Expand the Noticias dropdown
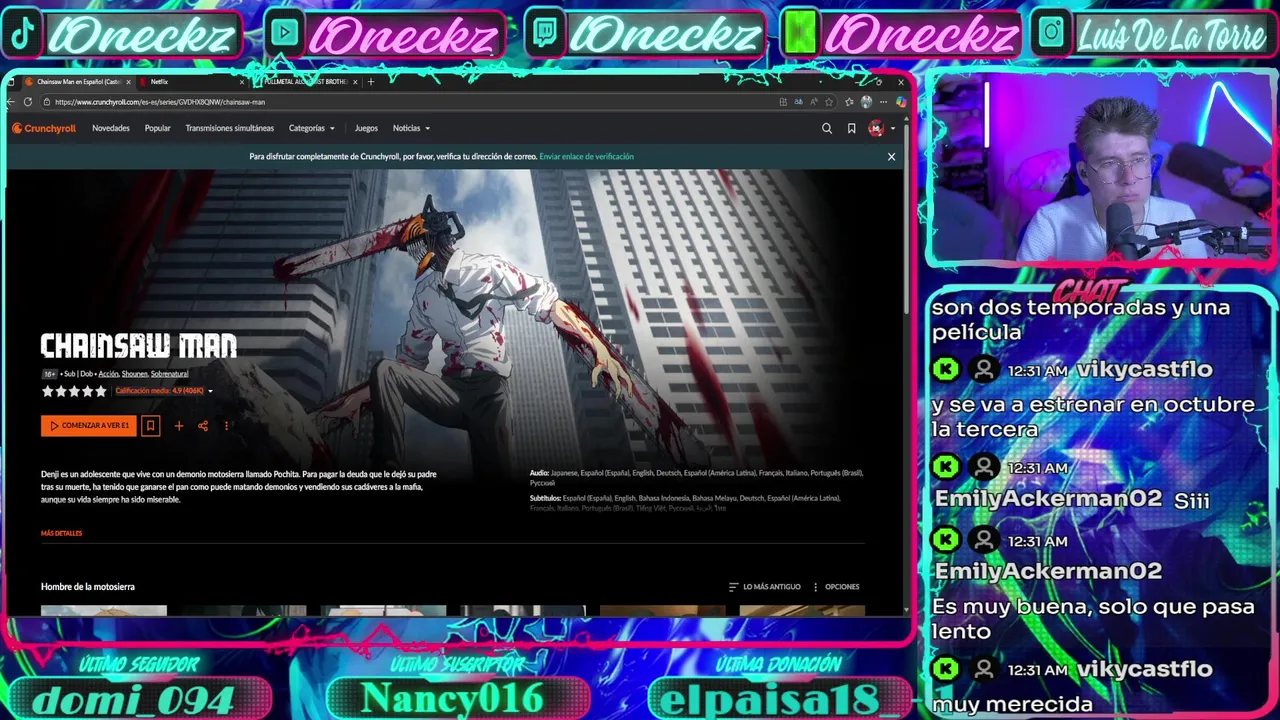 pyautogui.click(x=411, y=128)
